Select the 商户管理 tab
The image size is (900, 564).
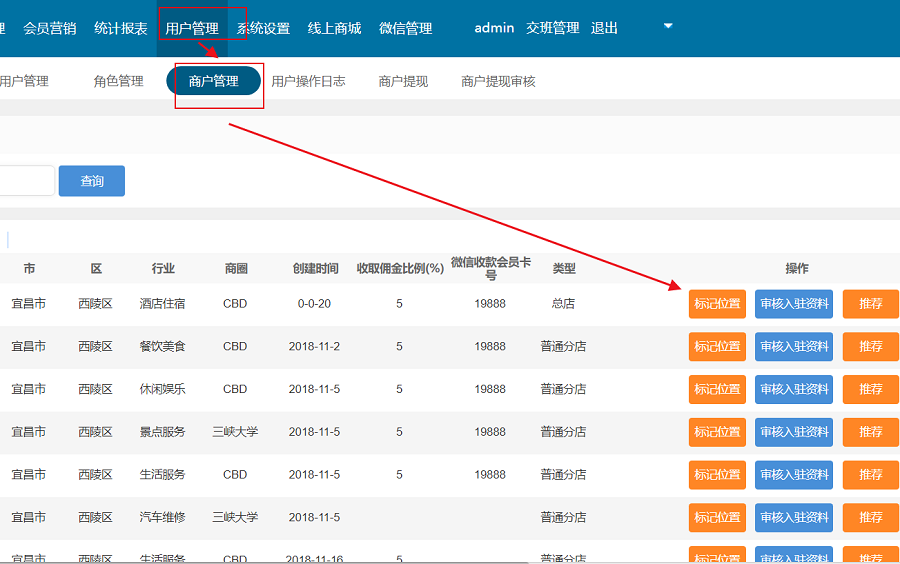coord(214,81)
